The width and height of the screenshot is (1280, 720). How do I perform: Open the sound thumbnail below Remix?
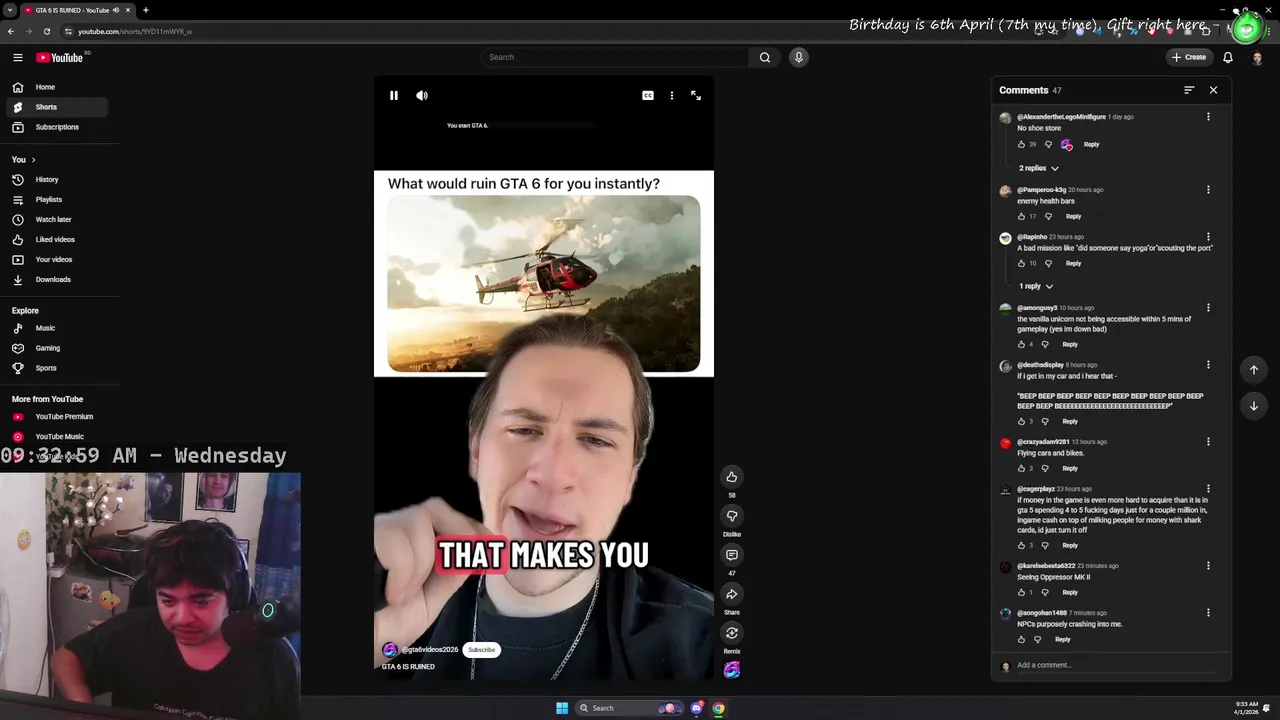pyautogui.click(x=732, y=670)
